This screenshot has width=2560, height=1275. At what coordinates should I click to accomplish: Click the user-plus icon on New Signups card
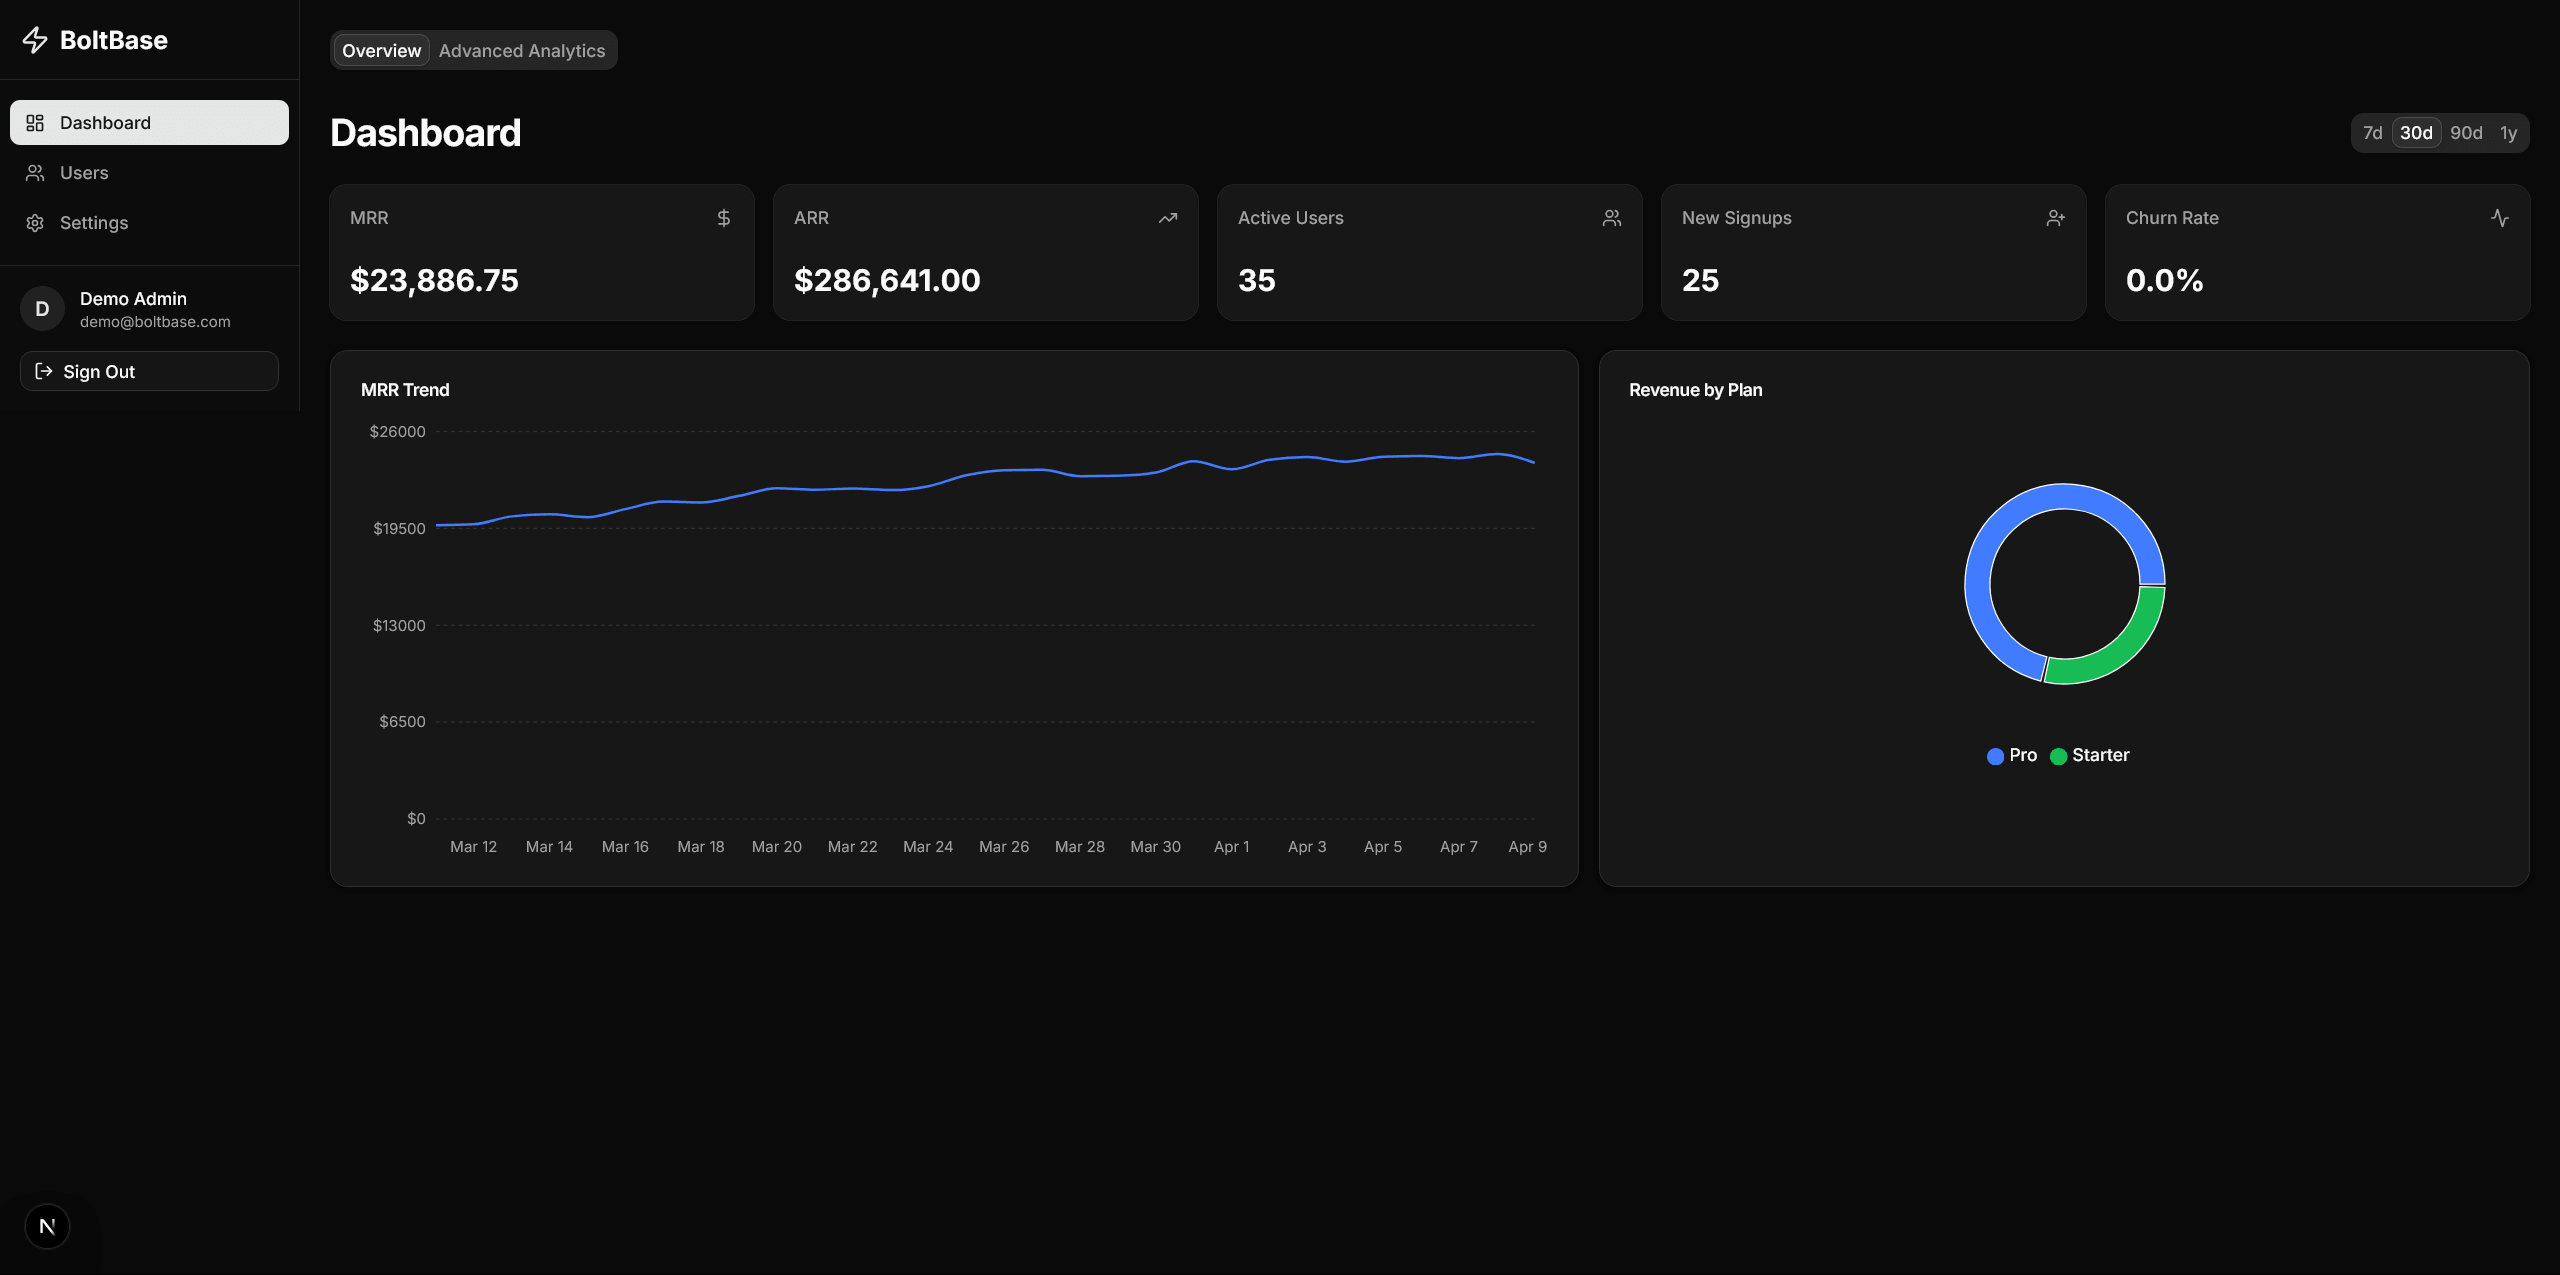tap(2055, 217)
